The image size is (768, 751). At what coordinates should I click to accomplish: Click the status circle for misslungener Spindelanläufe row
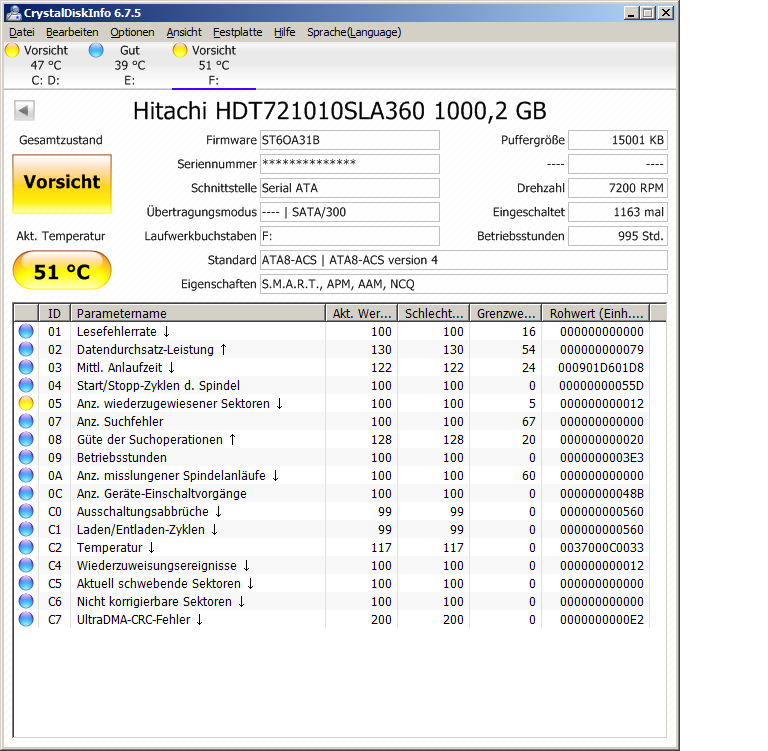point(26,476)
